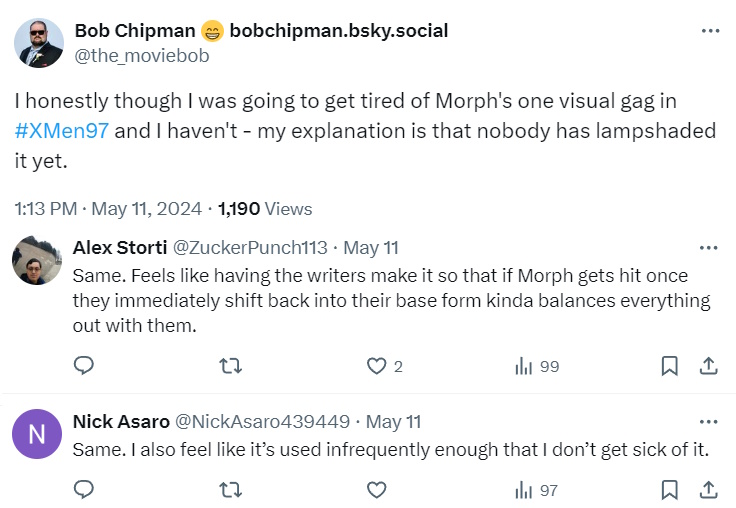736x508 pixels.
Task: Open more options on Alex Storti's reply
Action: click(708, 247)
